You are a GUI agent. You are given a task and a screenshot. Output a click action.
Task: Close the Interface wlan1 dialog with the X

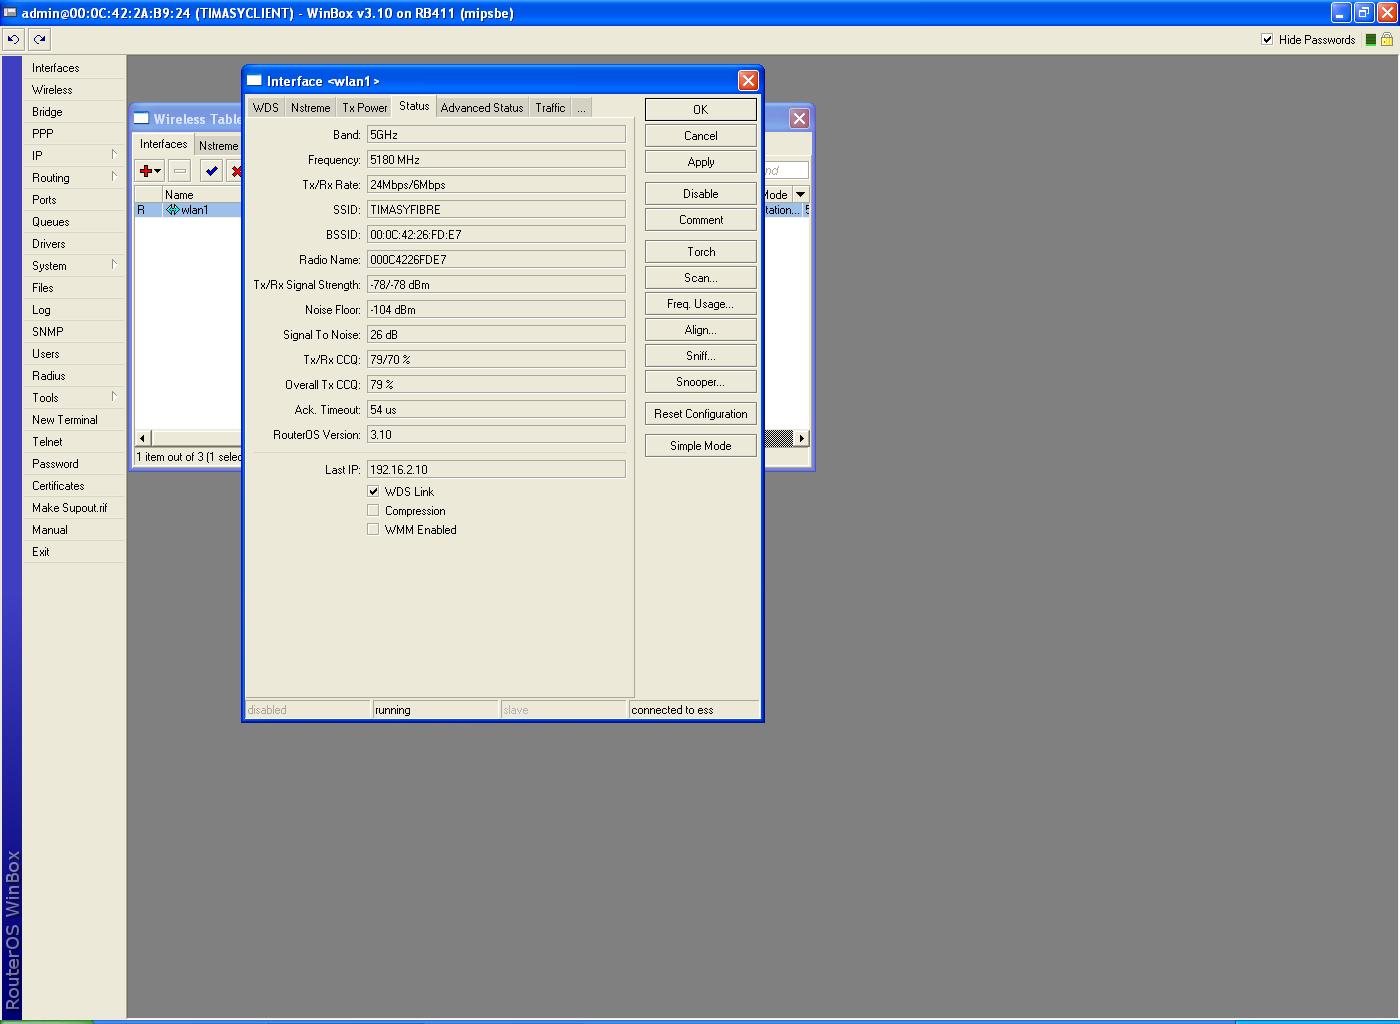[x=748, y=81]
